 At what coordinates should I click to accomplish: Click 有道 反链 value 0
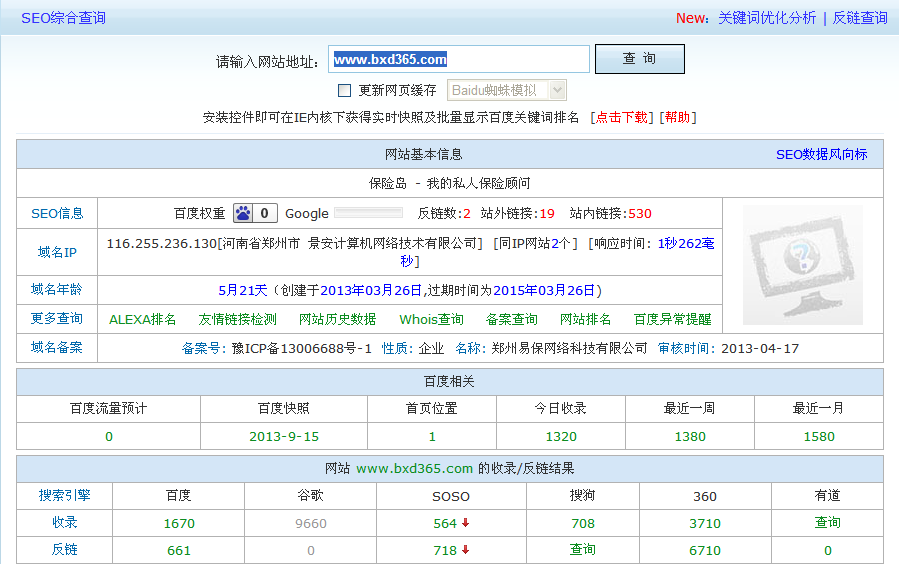click(828, 550)
